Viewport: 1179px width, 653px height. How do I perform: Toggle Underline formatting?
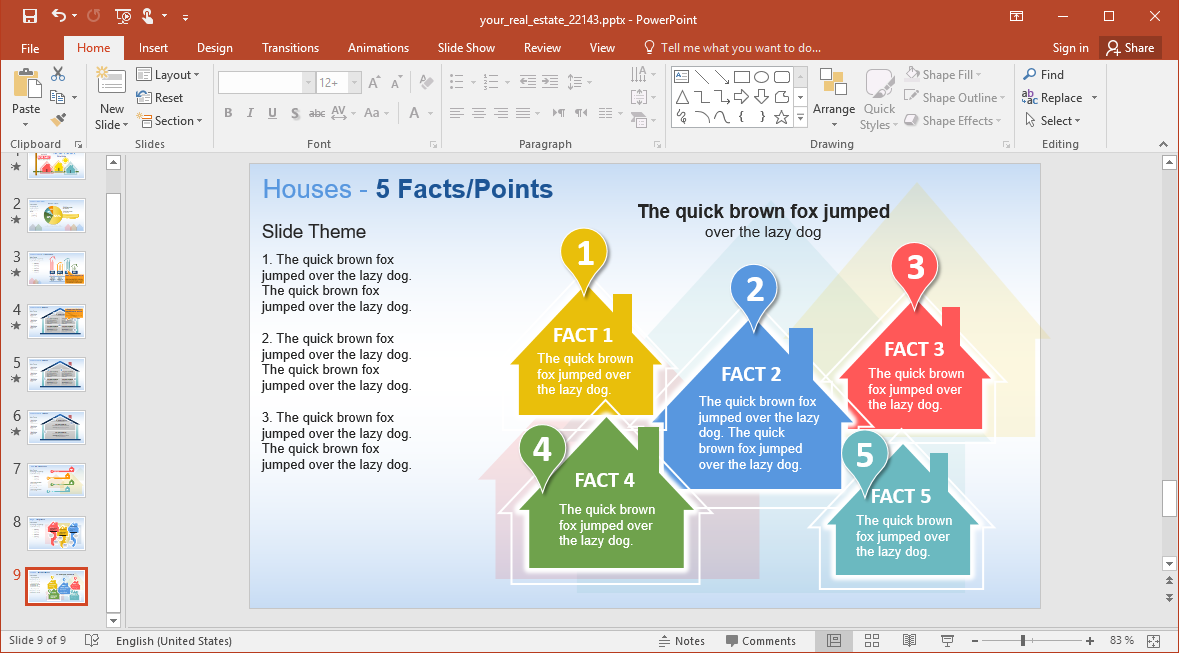[272, 113]
